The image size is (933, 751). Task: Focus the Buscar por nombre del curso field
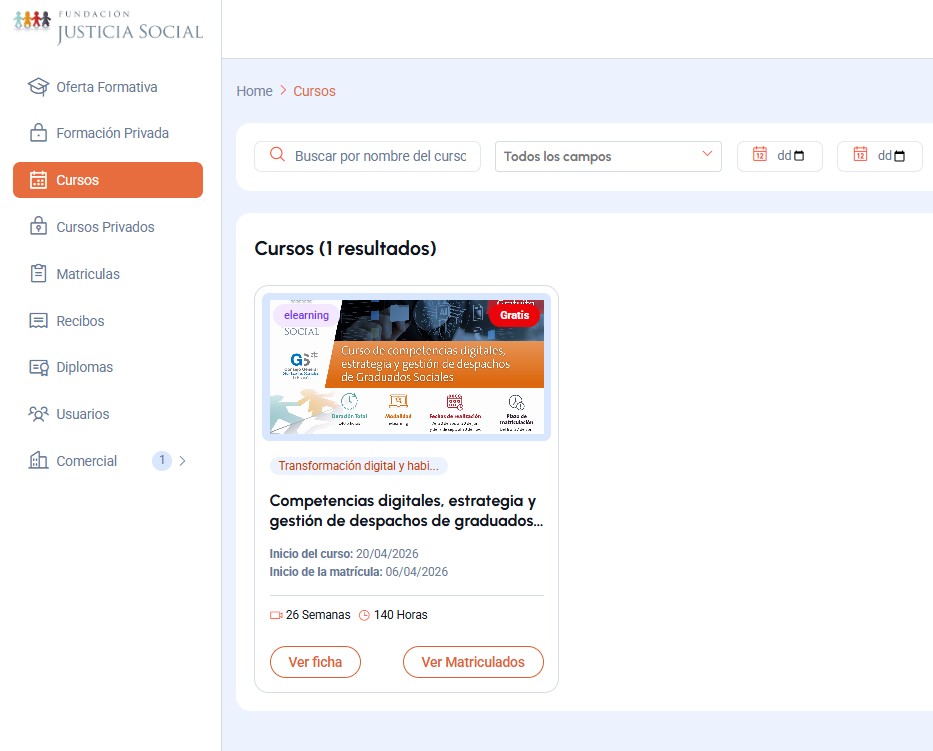point(367,156)
